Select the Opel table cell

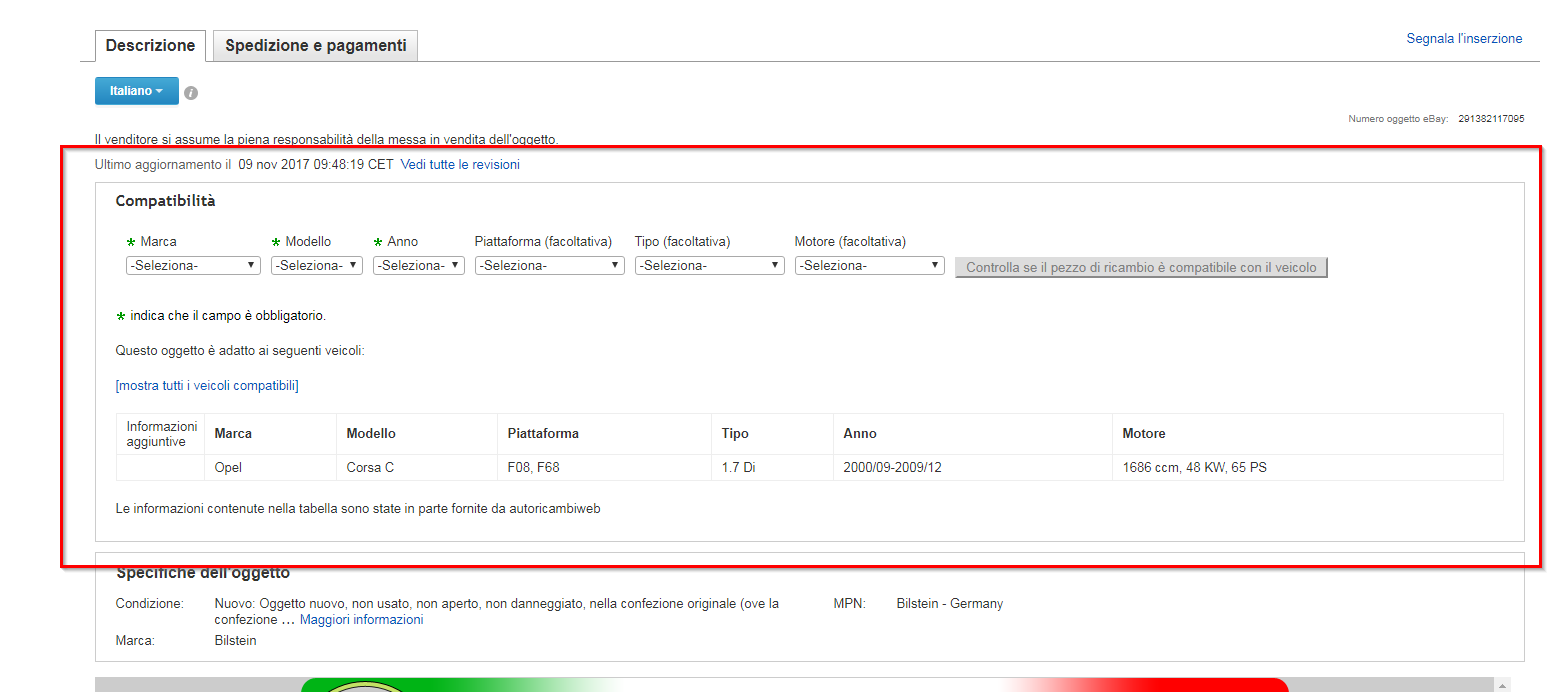pos(270,468)
